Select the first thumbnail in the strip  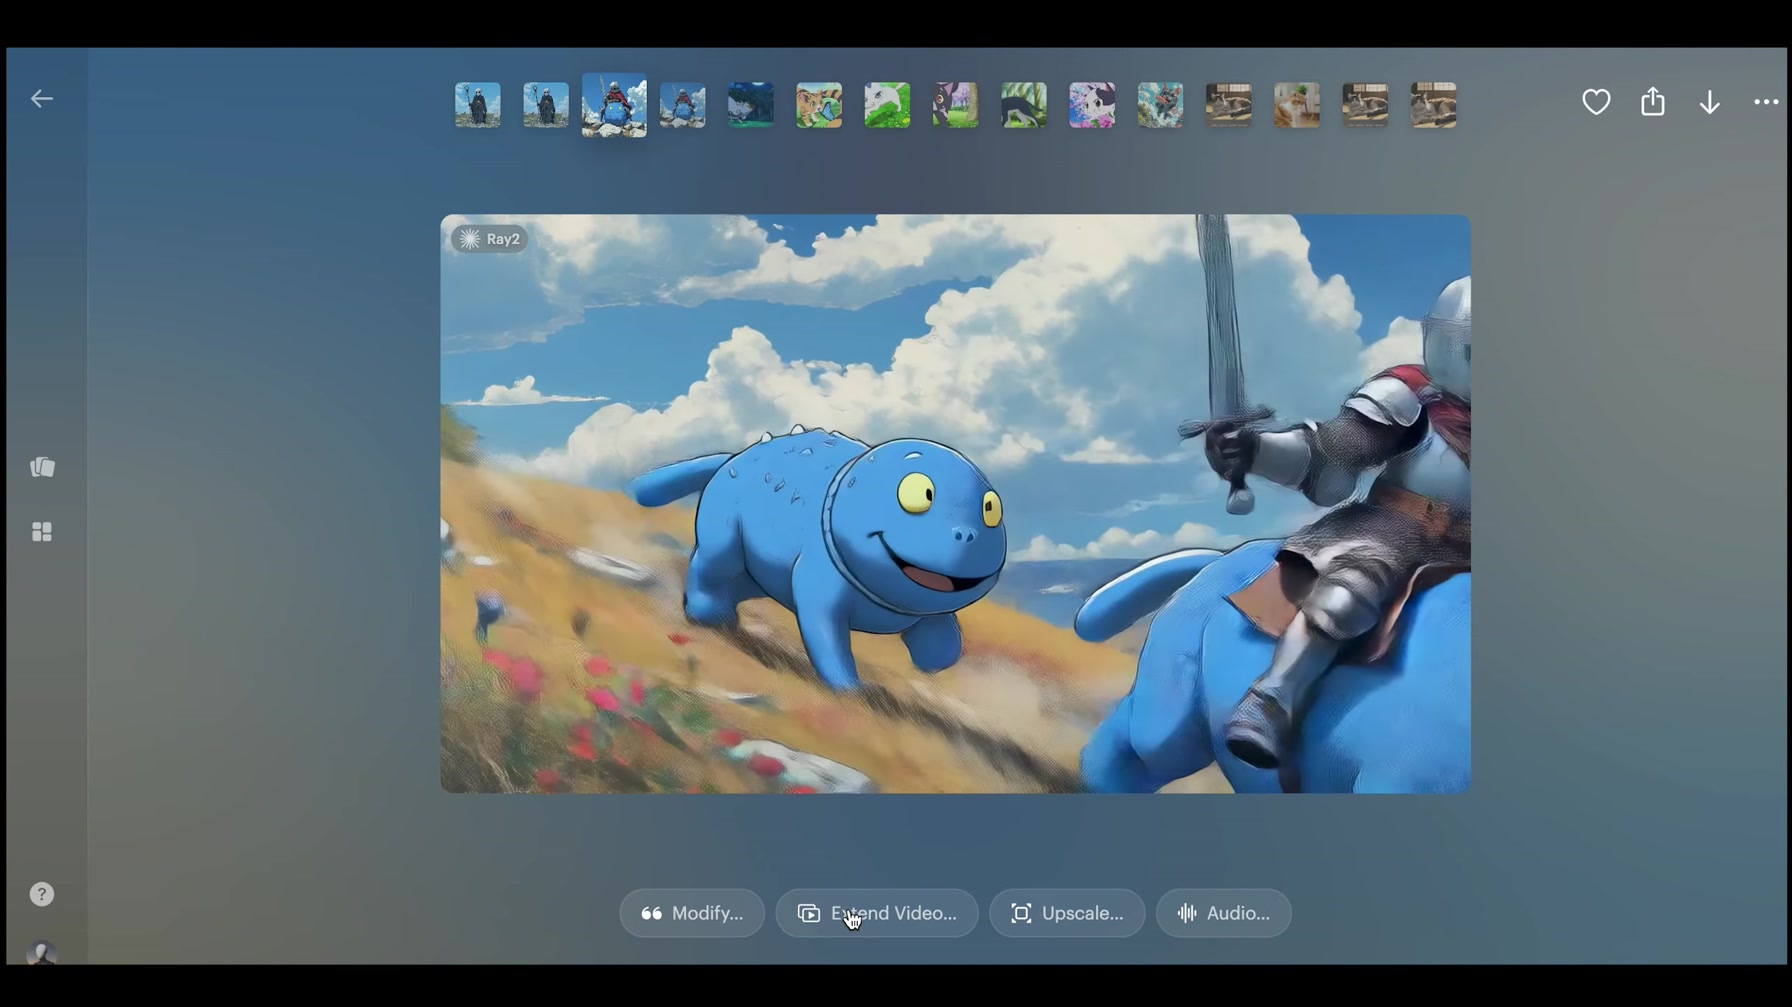tap(478, 105)
